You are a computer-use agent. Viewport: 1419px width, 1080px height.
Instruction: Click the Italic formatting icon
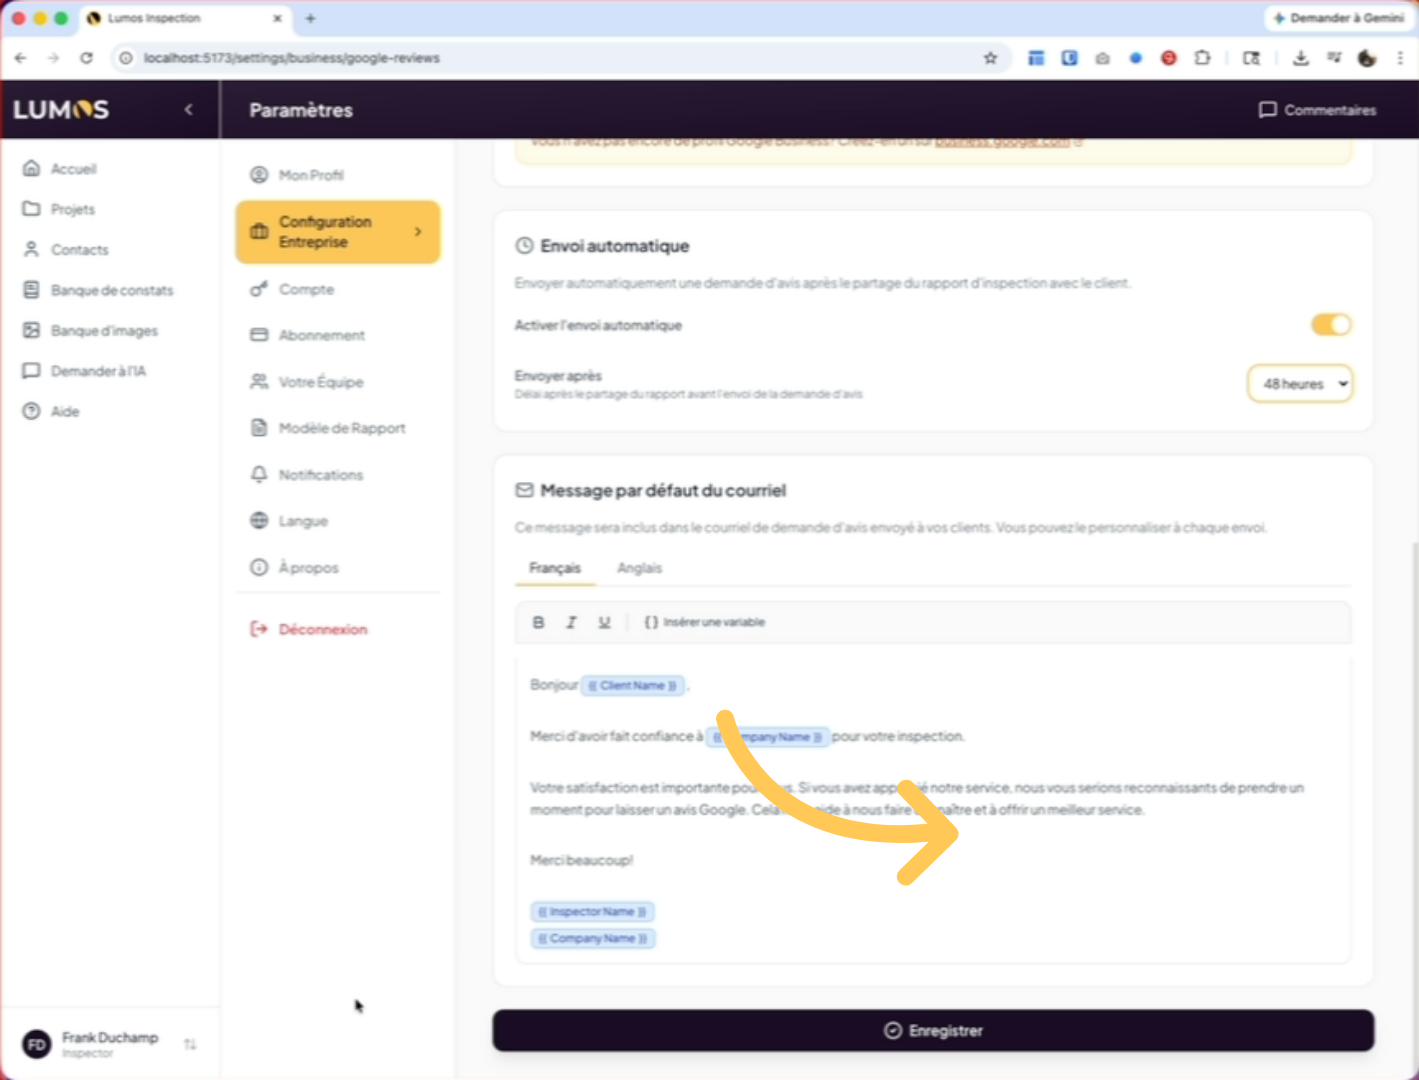[x=571, y=622]
